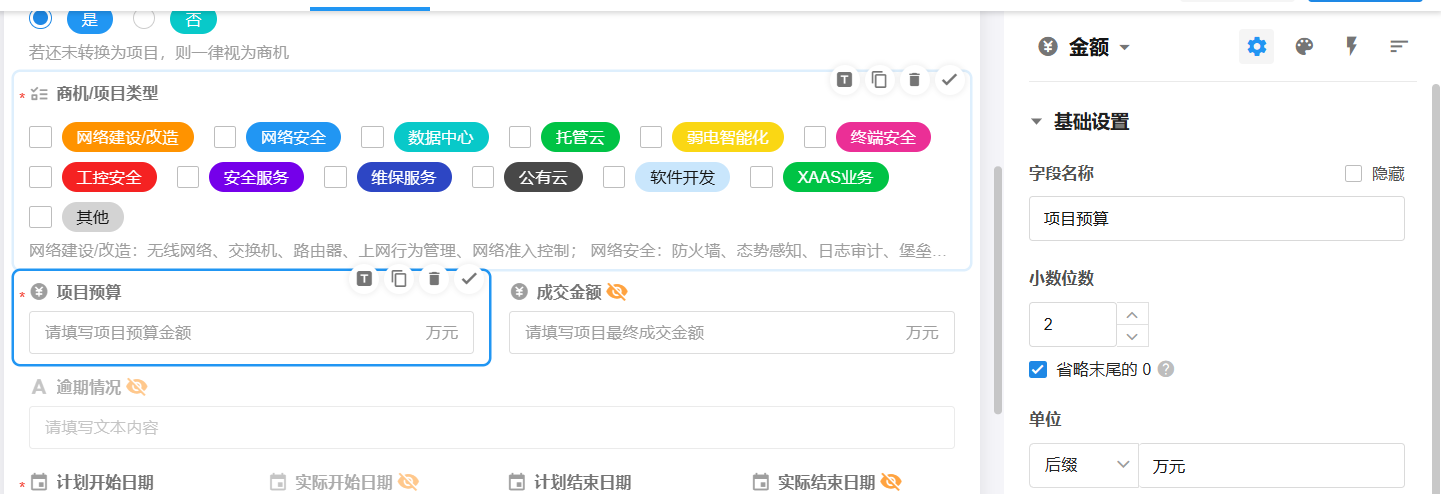Click the sort lines icon in right panel

[x=1399, y=47]
